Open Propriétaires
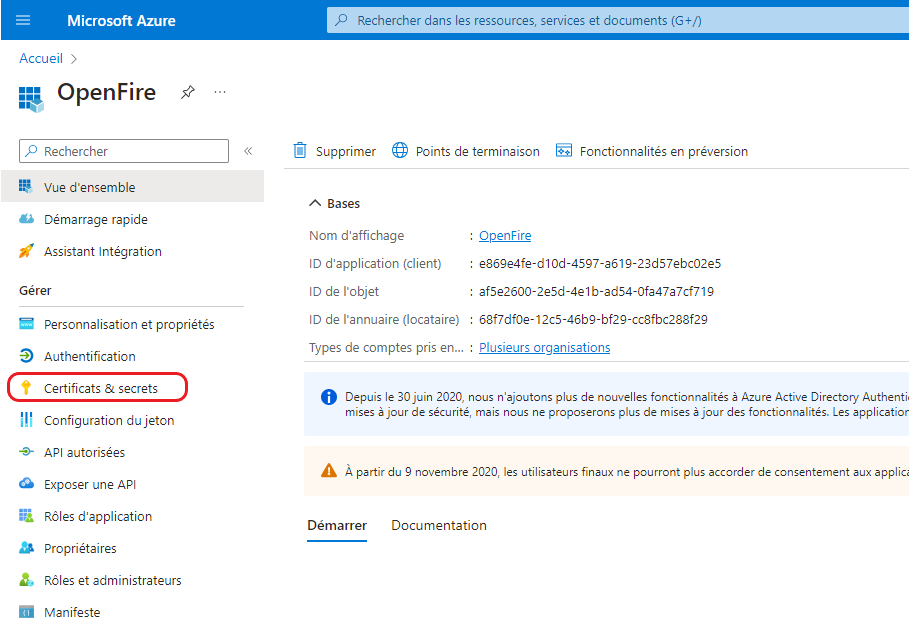This screenshot has width=909, height=631. pos(80,548)
